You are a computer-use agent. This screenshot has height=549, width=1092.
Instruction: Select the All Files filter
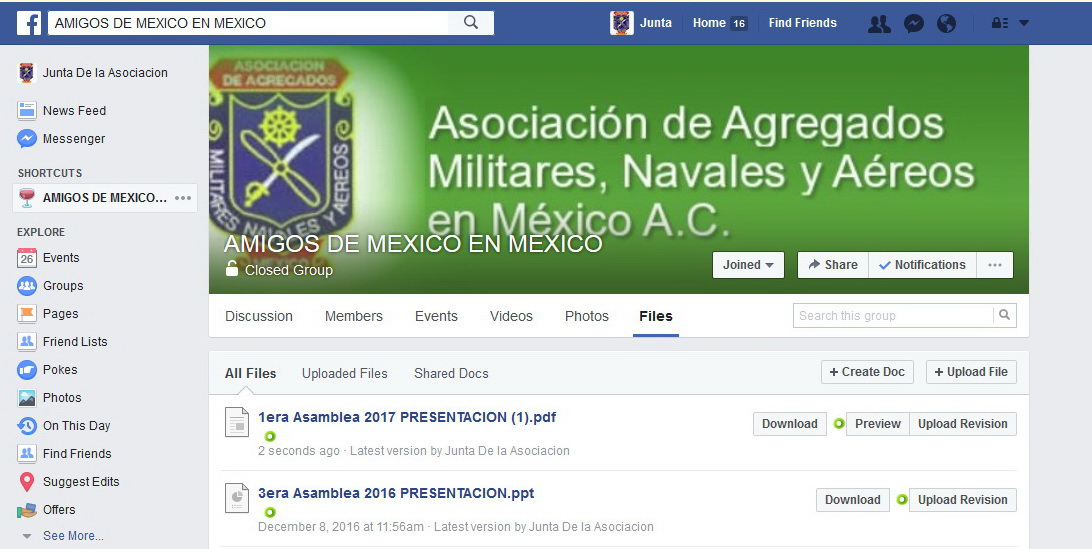250,373
